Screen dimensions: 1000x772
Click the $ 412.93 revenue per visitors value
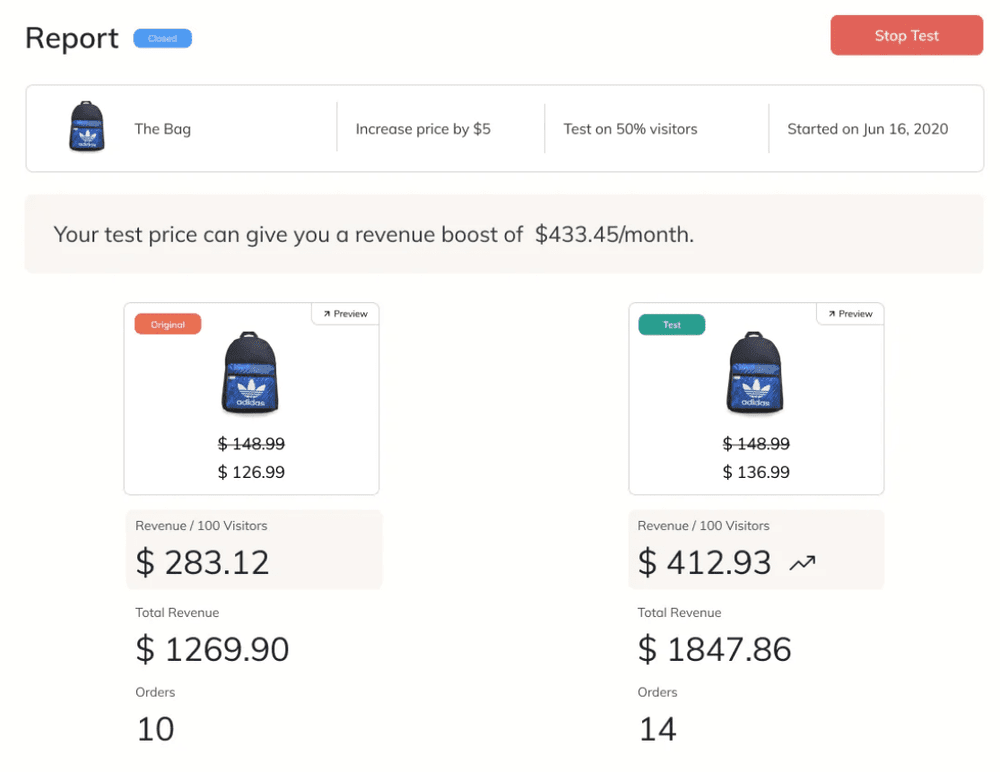[x=704, y=563]
